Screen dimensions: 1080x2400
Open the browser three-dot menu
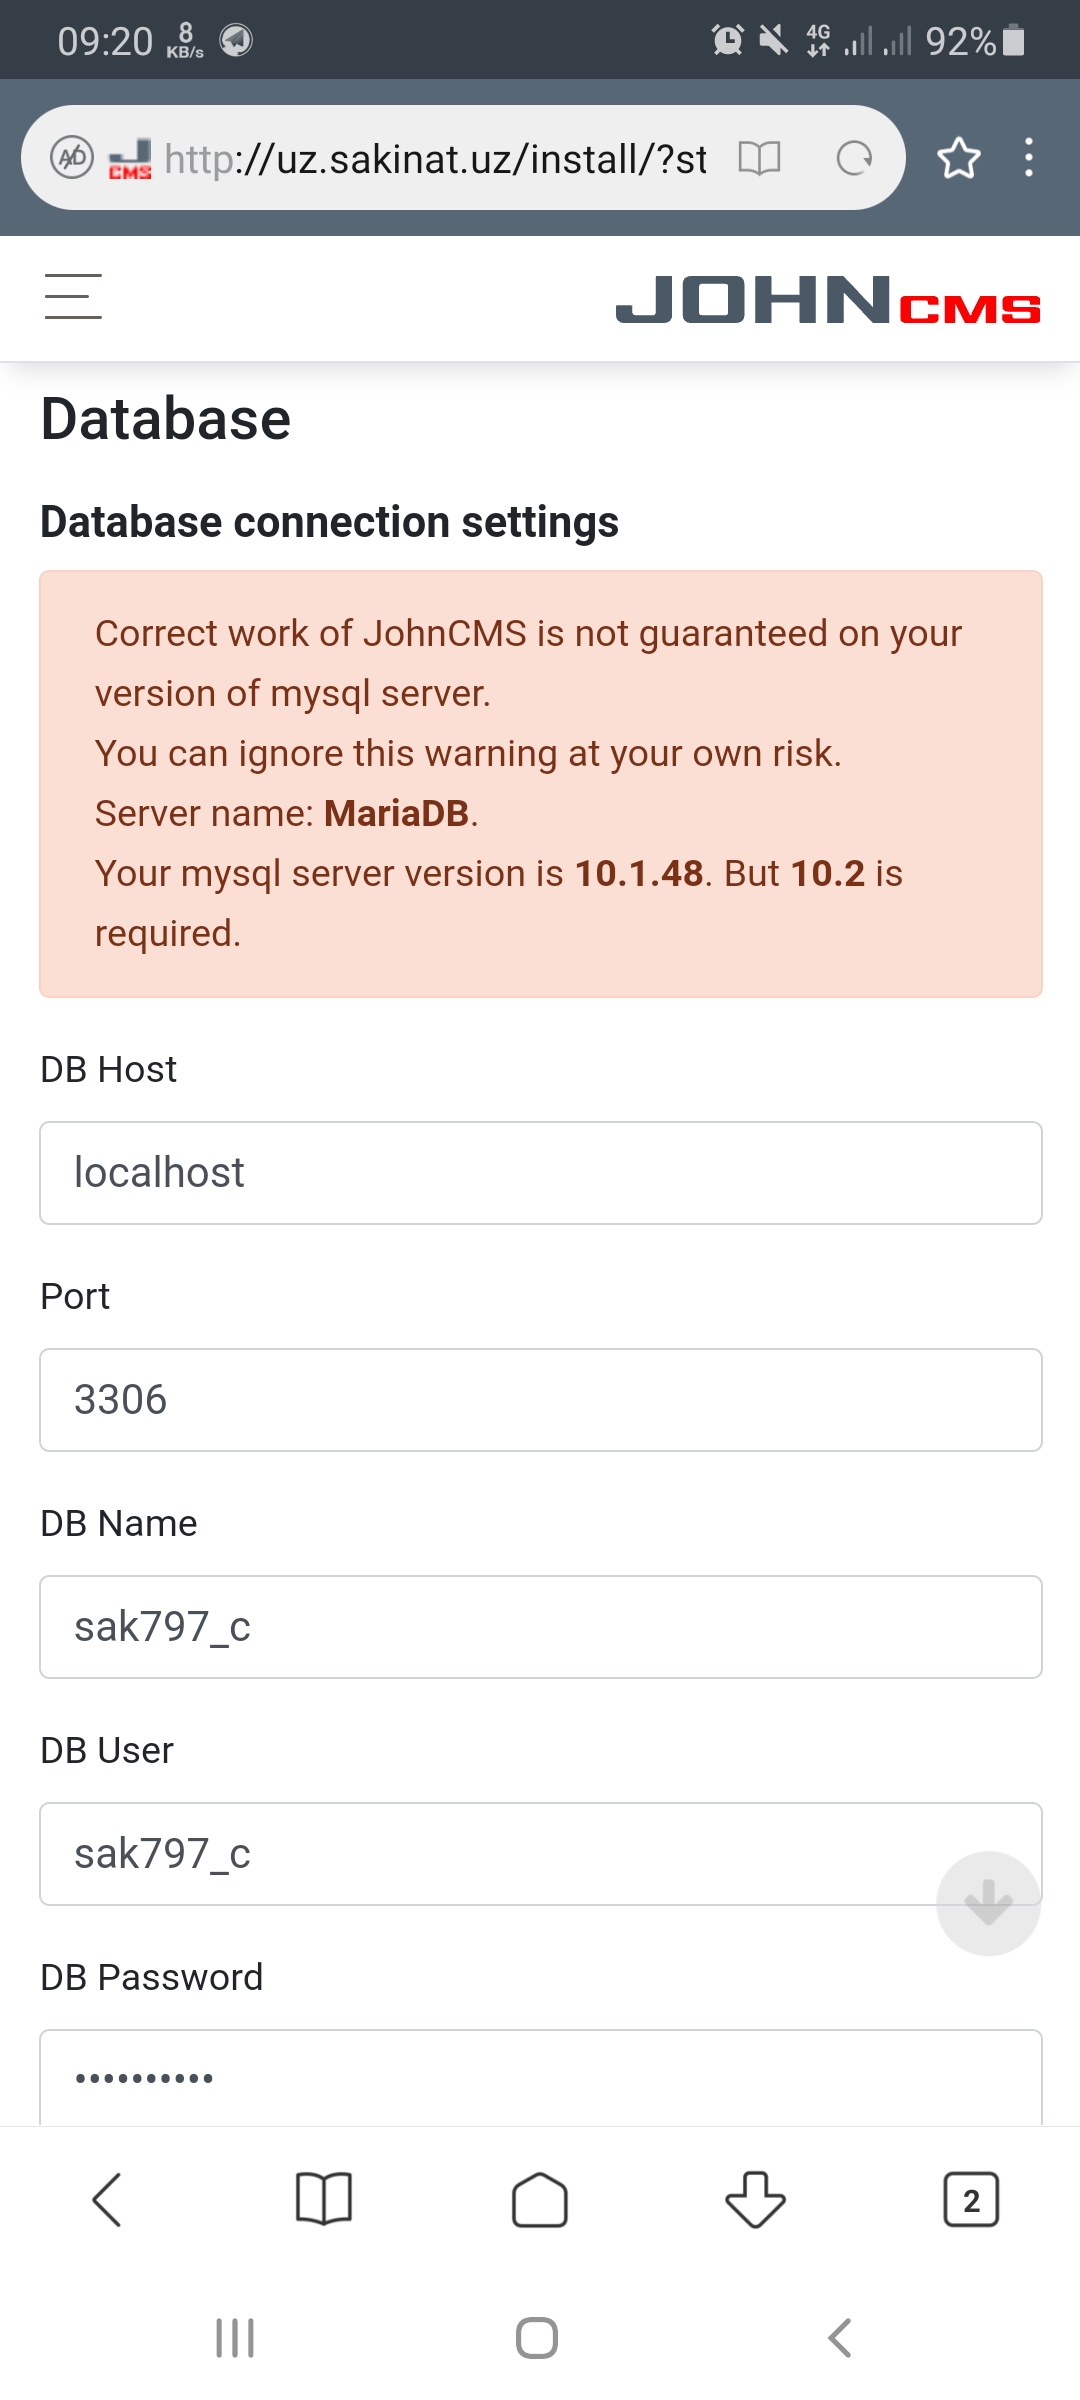tap(1028, 158)
